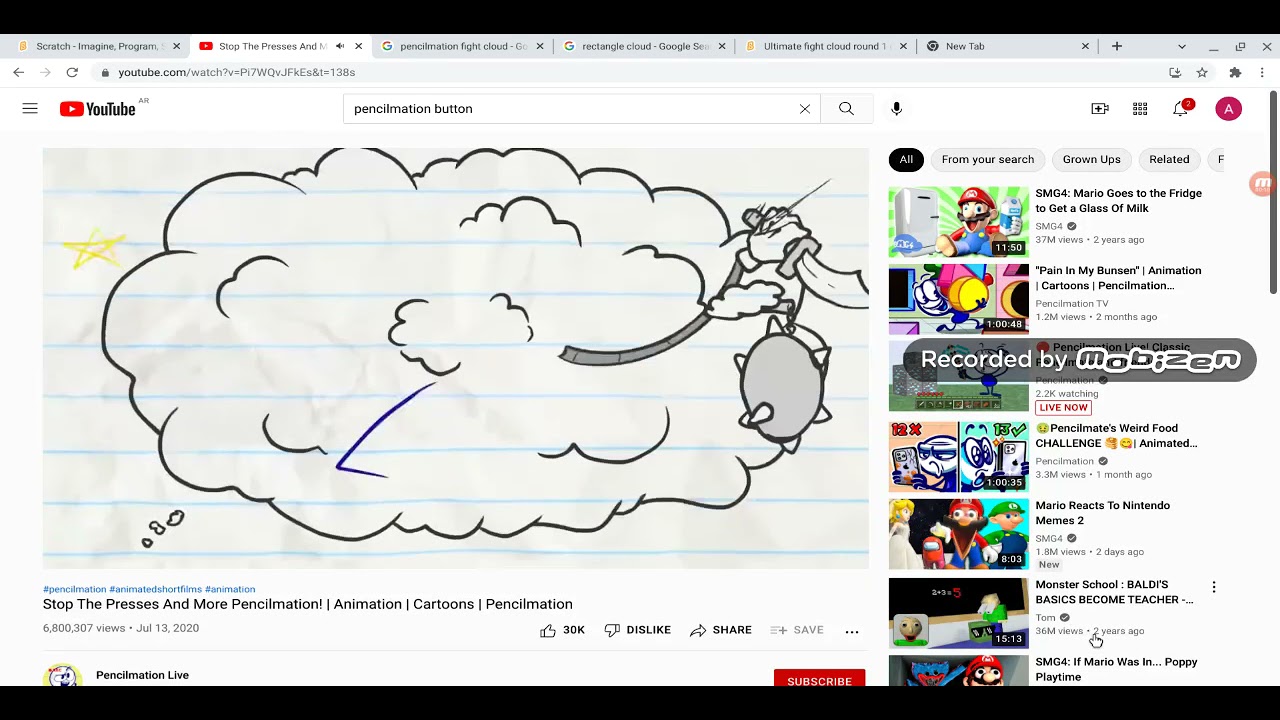
Task: Open Chrome three-dot menu
Action: point(1262,72)
